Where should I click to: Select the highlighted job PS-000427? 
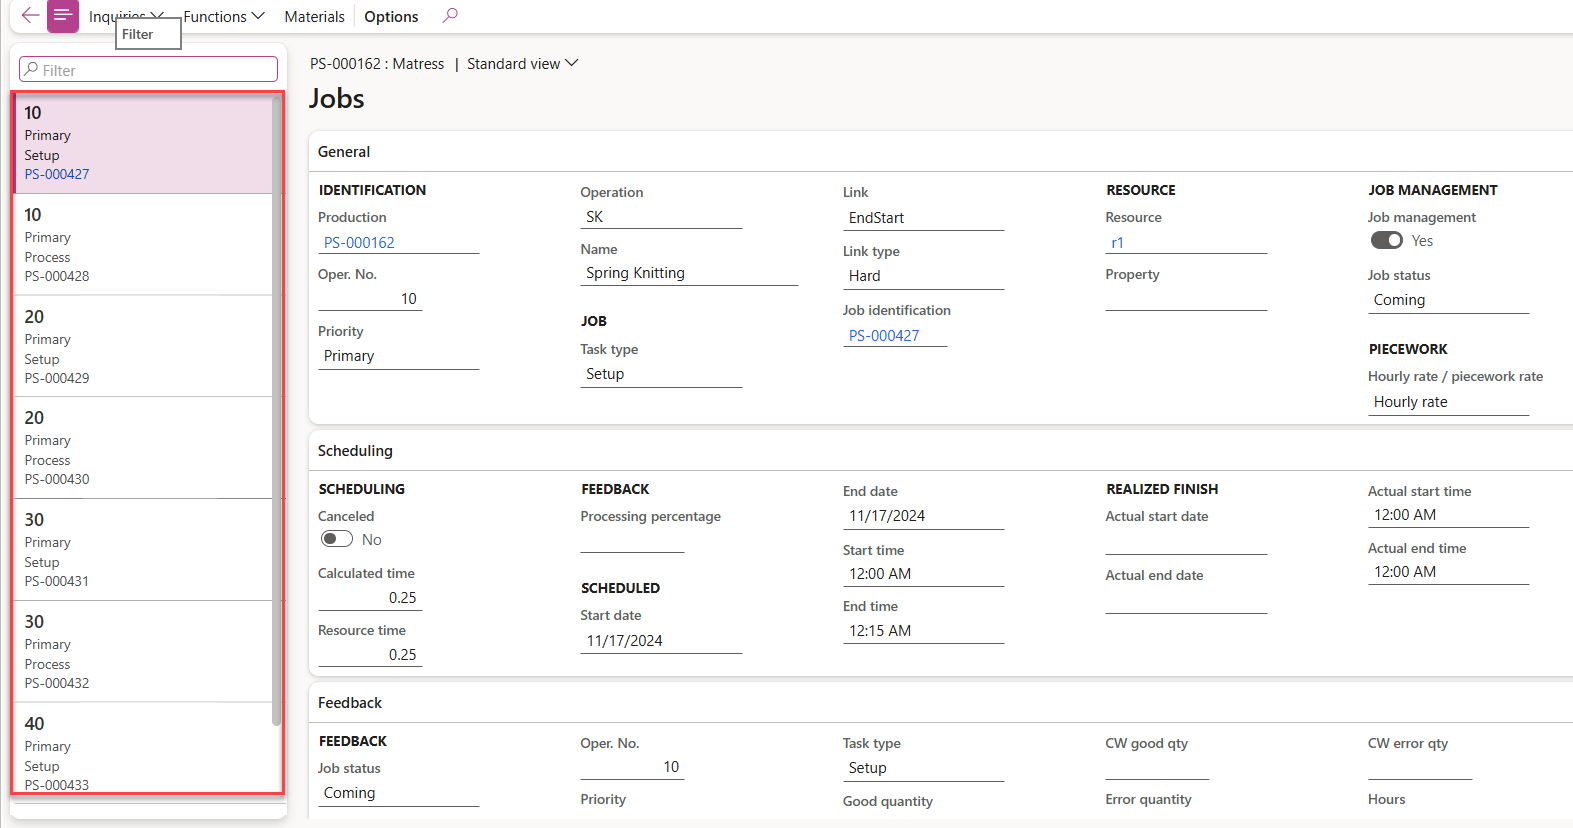143,143
